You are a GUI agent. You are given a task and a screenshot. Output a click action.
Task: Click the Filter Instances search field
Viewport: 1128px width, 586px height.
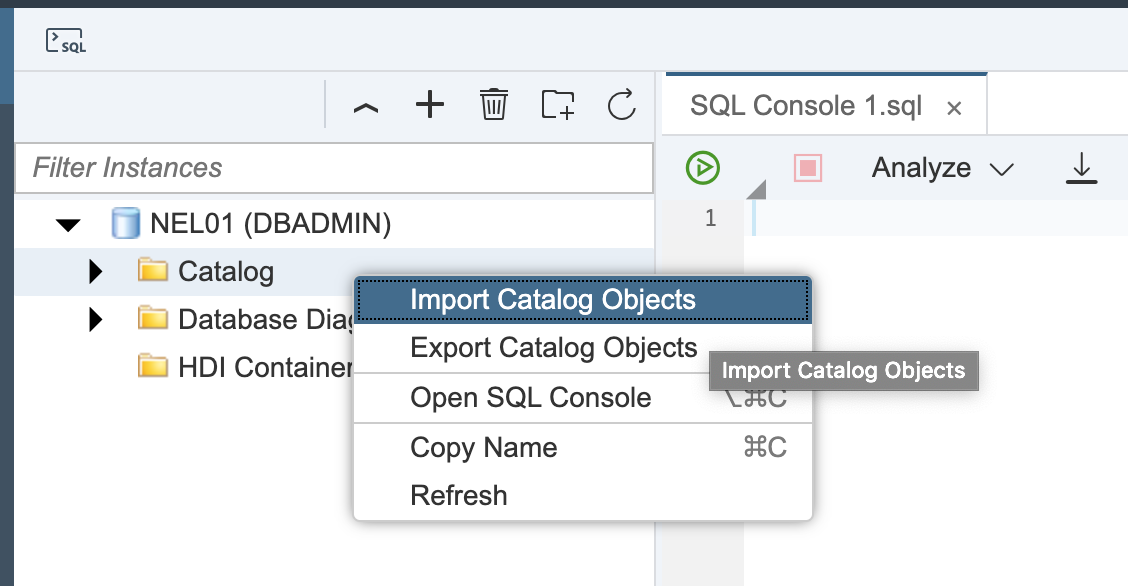[x=334, y=167]
